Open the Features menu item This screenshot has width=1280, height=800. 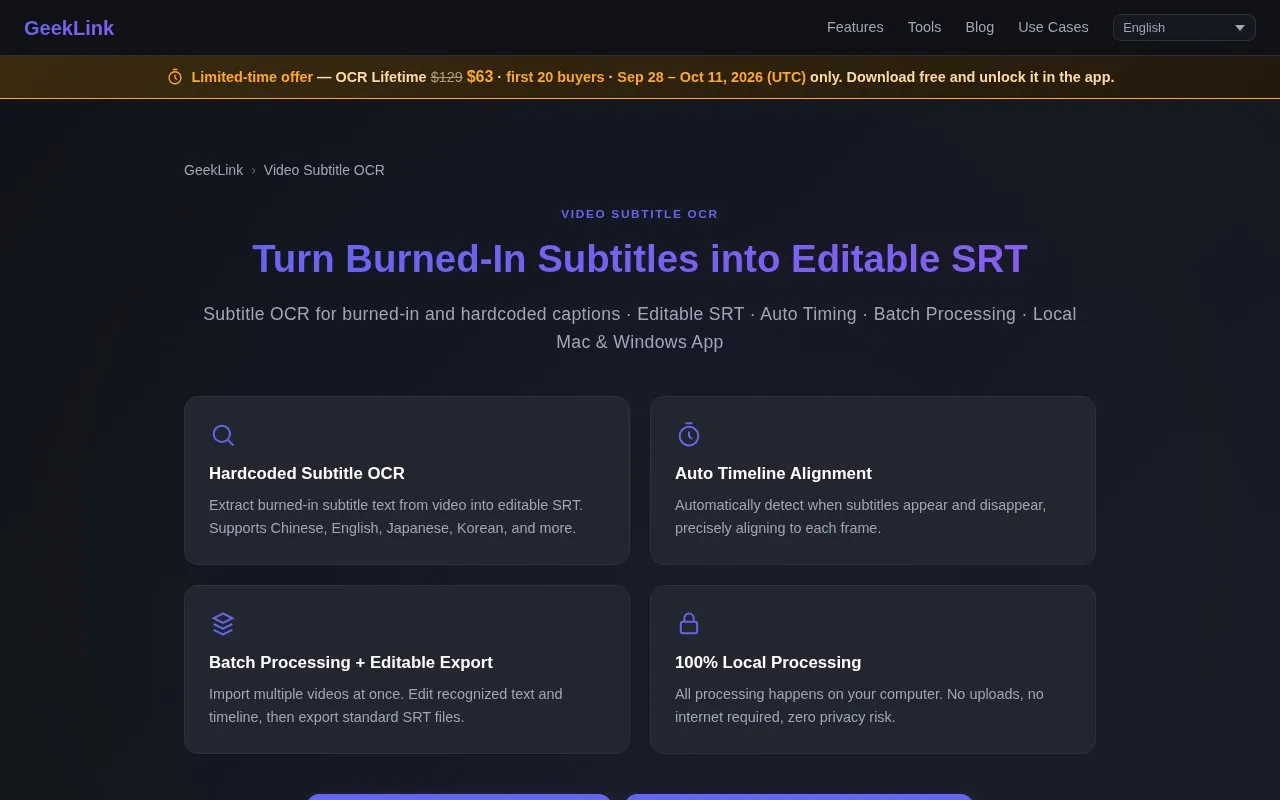[x=855, y=27]
